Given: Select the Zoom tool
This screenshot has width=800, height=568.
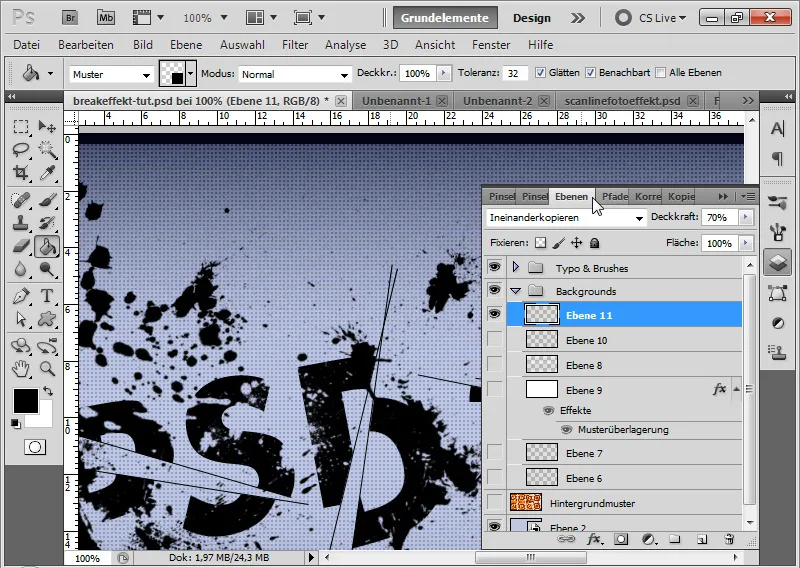Looking at the screenshot, I should pos(47,368).
